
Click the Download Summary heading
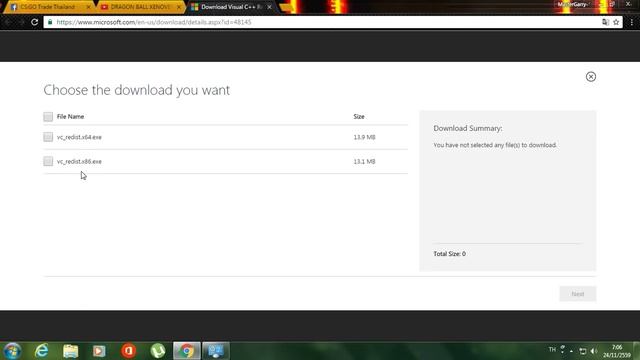coord(468,128)
